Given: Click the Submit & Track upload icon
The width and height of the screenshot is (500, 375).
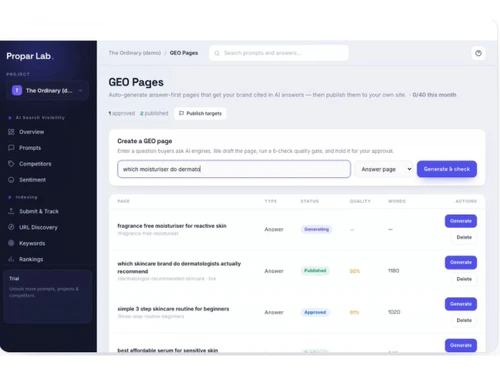Looking at the screenshot, I should [x=11, y=211].
